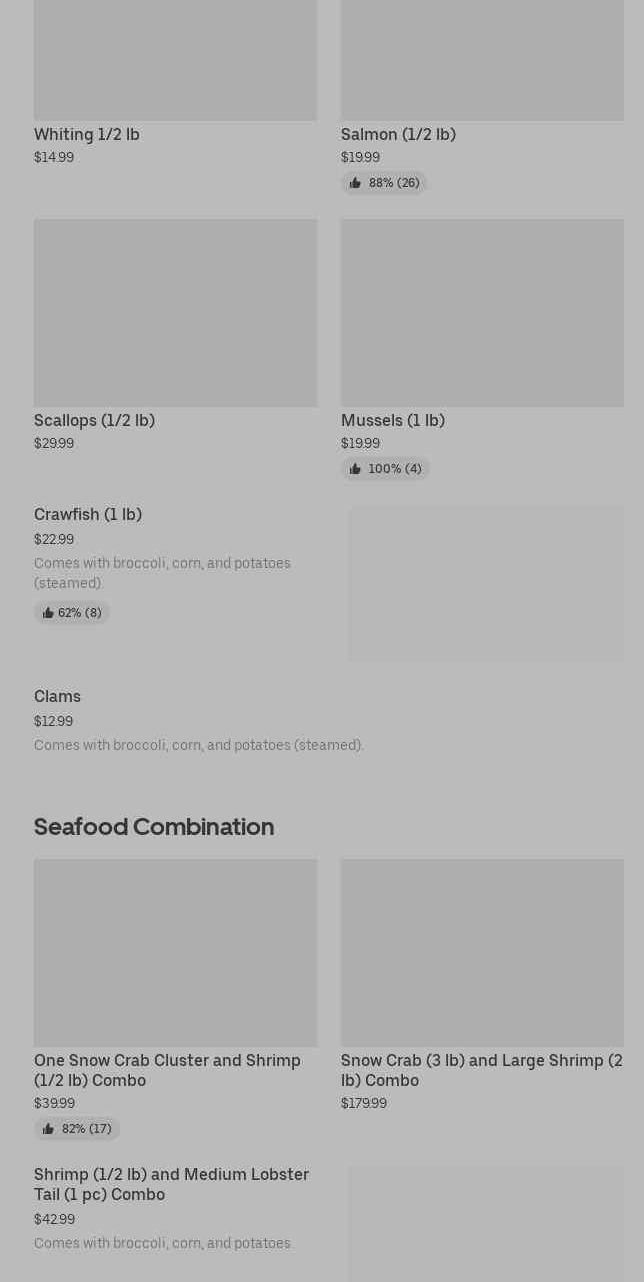The image size is (644, 1282).
Task: Open the Shrimp and Medium Lobster Tail Combo title
Action: [x=171, y=1184]
